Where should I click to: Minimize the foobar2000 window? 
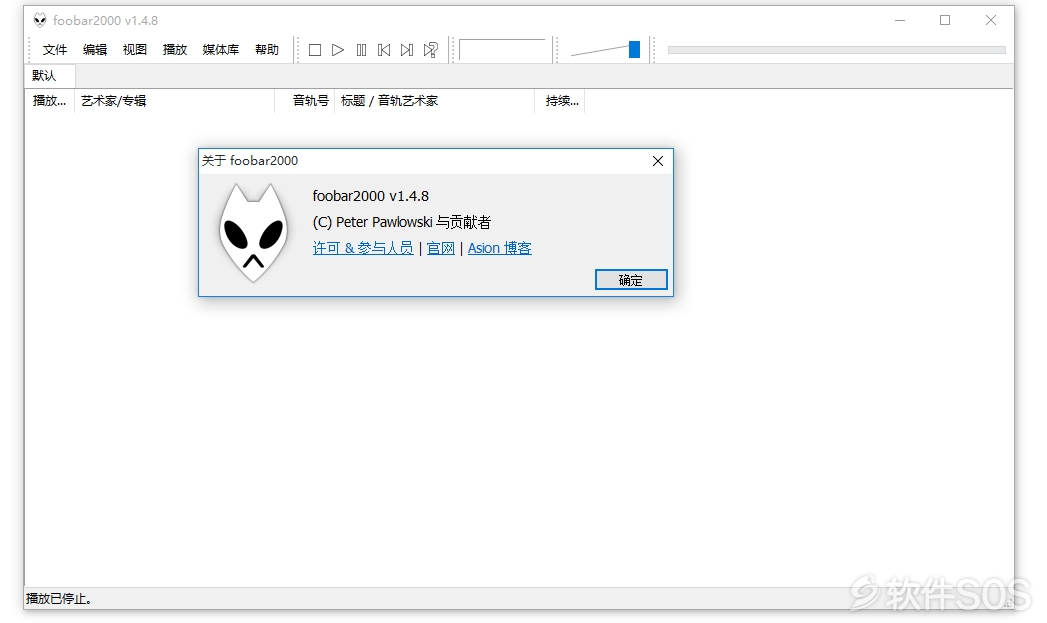tap(900, 21)
